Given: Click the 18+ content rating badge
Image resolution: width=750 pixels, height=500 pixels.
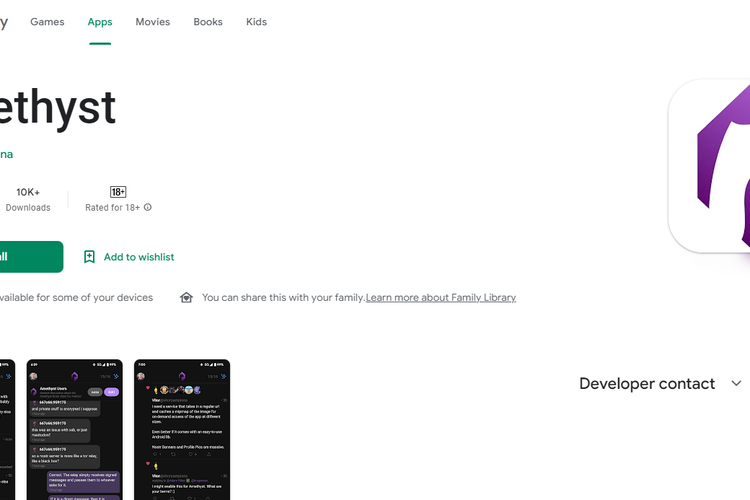Looking at the screenshot, I should click(x=118, y=192).
